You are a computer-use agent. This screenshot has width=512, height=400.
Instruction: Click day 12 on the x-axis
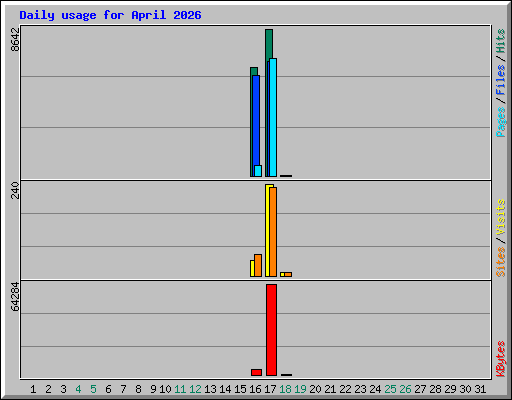[x=195, y=389]
